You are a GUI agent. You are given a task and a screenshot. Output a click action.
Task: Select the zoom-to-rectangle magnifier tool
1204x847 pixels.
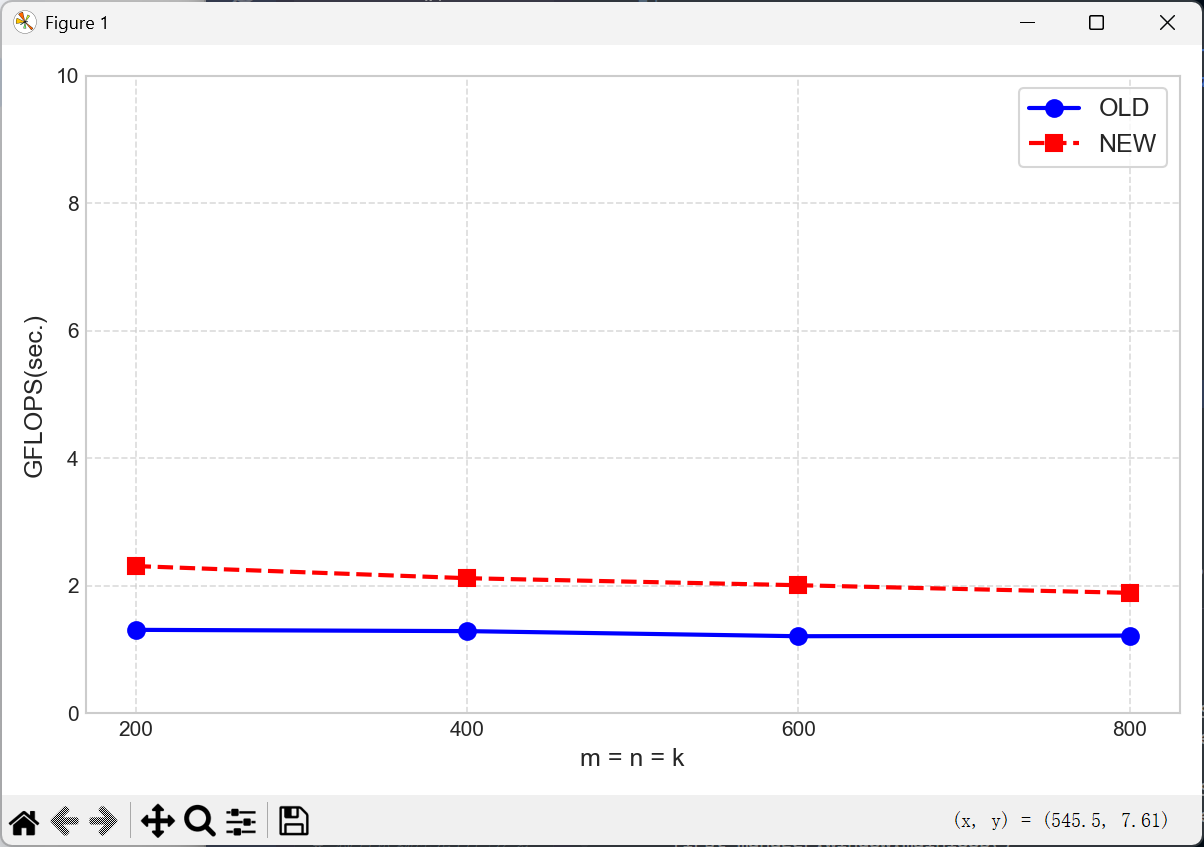[x=200, y=822]
